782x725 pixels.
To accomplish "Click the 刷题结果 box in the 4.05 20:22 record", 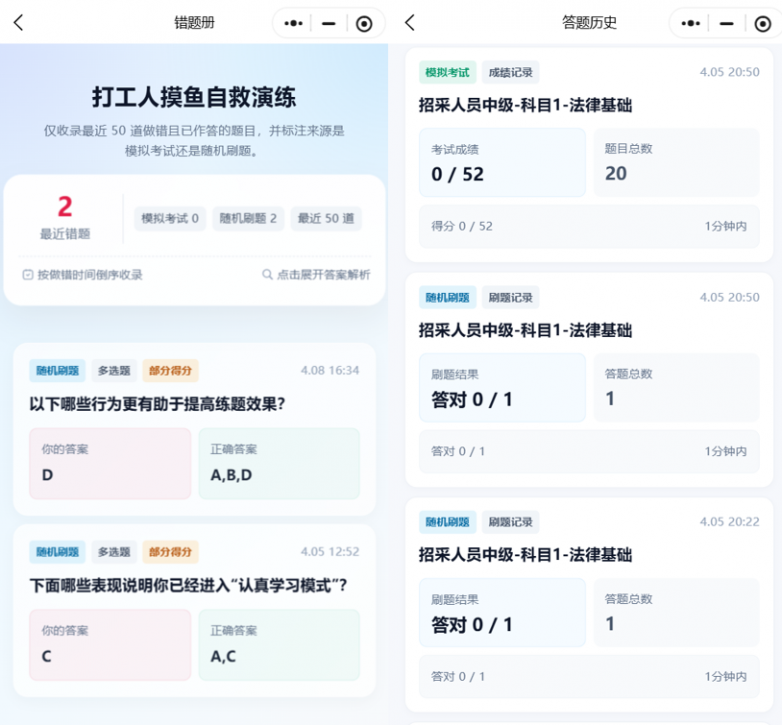I will coord(502,612).
